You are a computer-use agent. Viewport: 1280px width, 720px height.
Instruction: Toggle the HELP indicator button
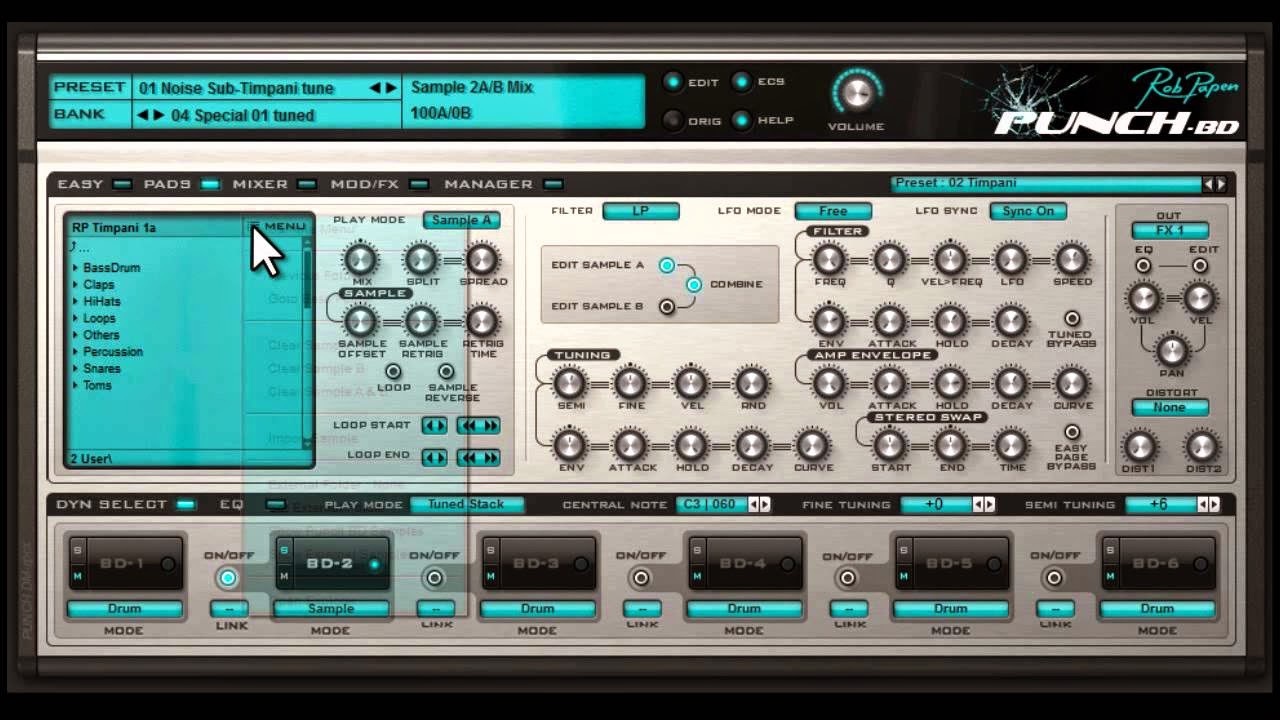(x=743, y=120)
